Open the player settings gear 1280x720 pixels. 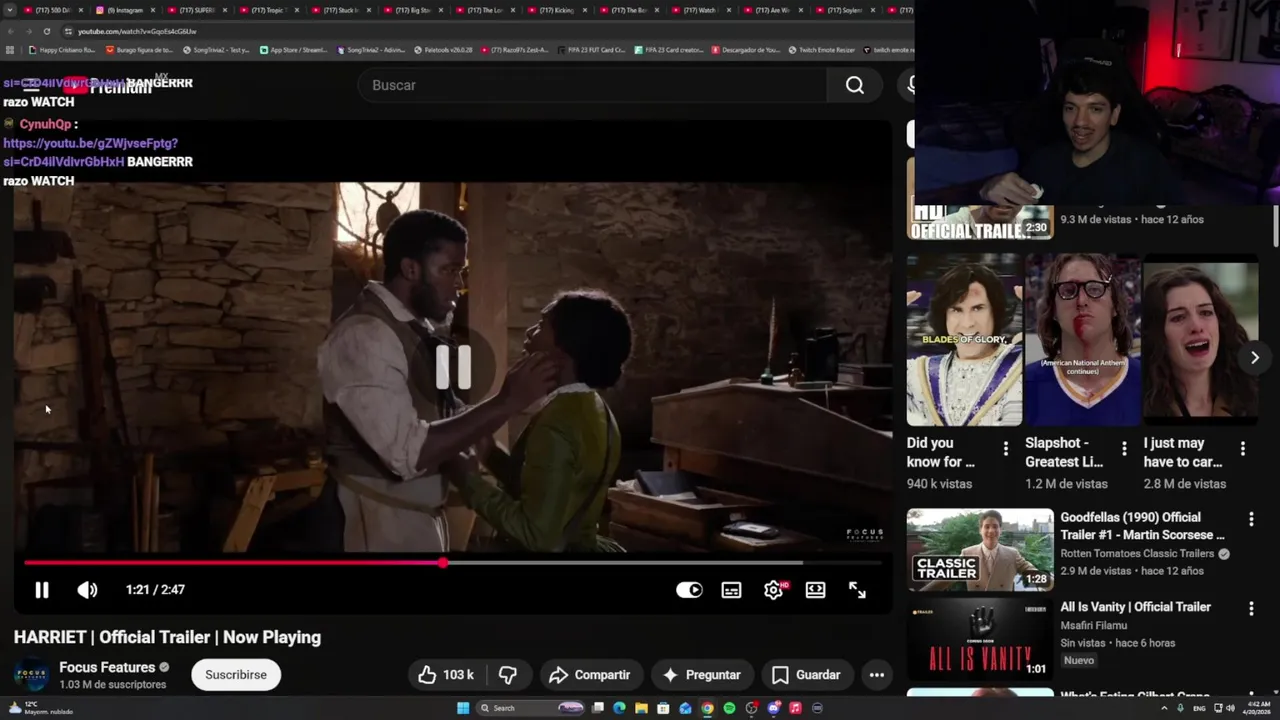coord(773,590)
